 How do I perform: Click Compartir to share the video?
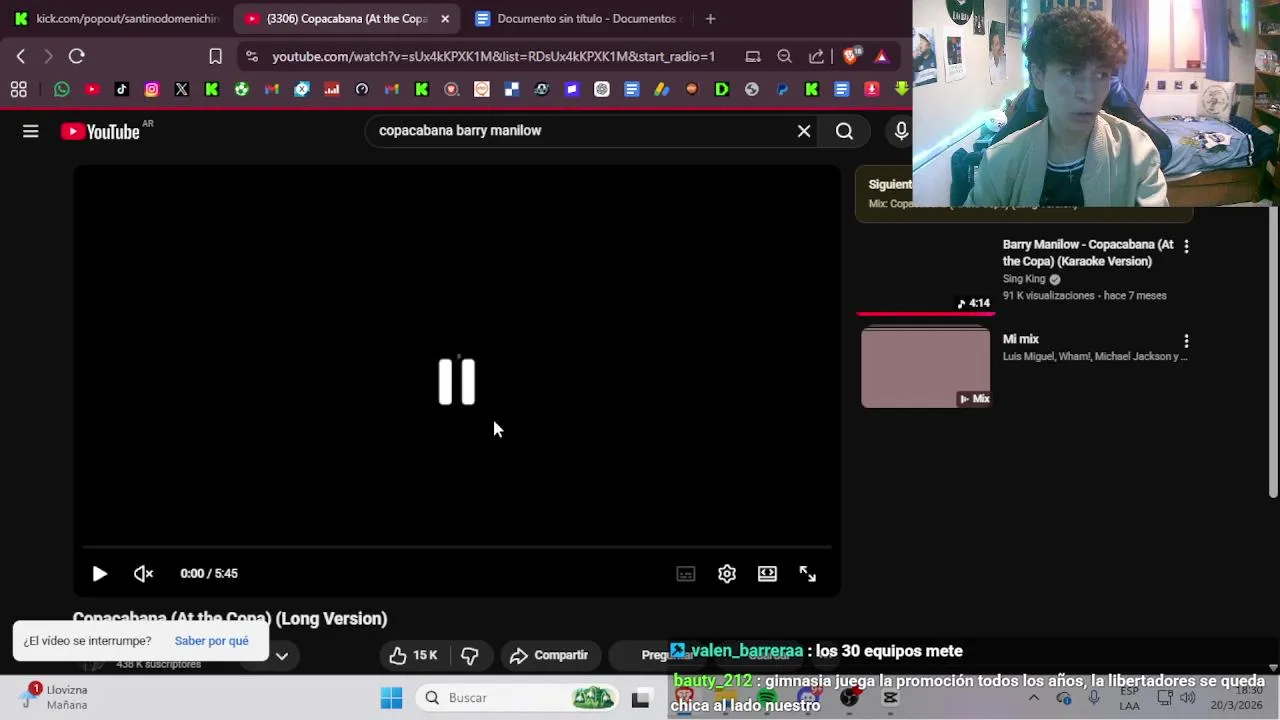(x=549, y=655)
